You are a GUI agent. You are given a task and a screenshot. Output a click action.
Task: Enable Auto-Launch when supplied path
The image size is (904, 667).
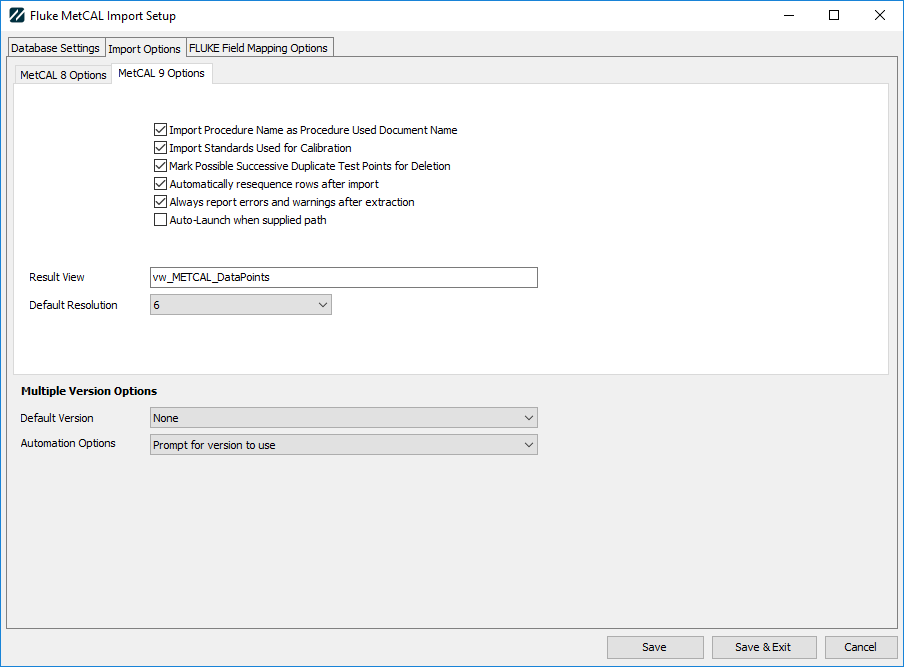tap(160, 220)
